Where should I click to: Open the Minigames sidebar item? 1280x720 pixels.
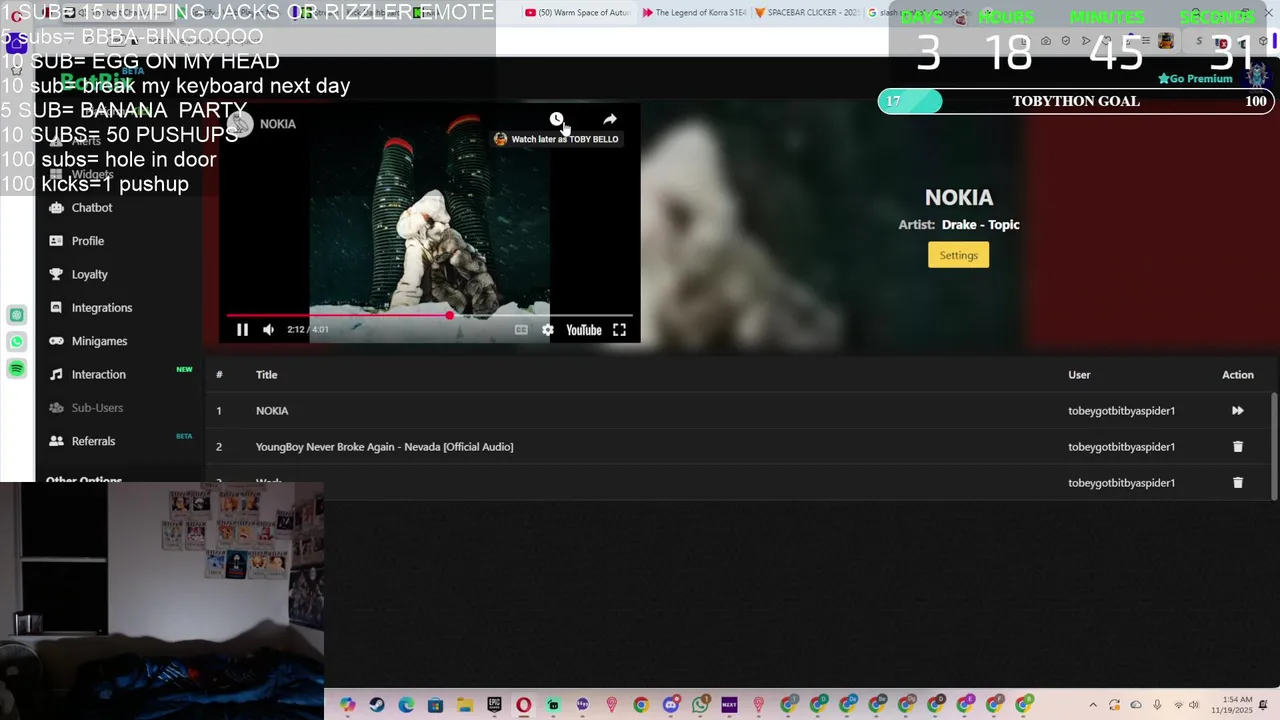coord(99,341)
